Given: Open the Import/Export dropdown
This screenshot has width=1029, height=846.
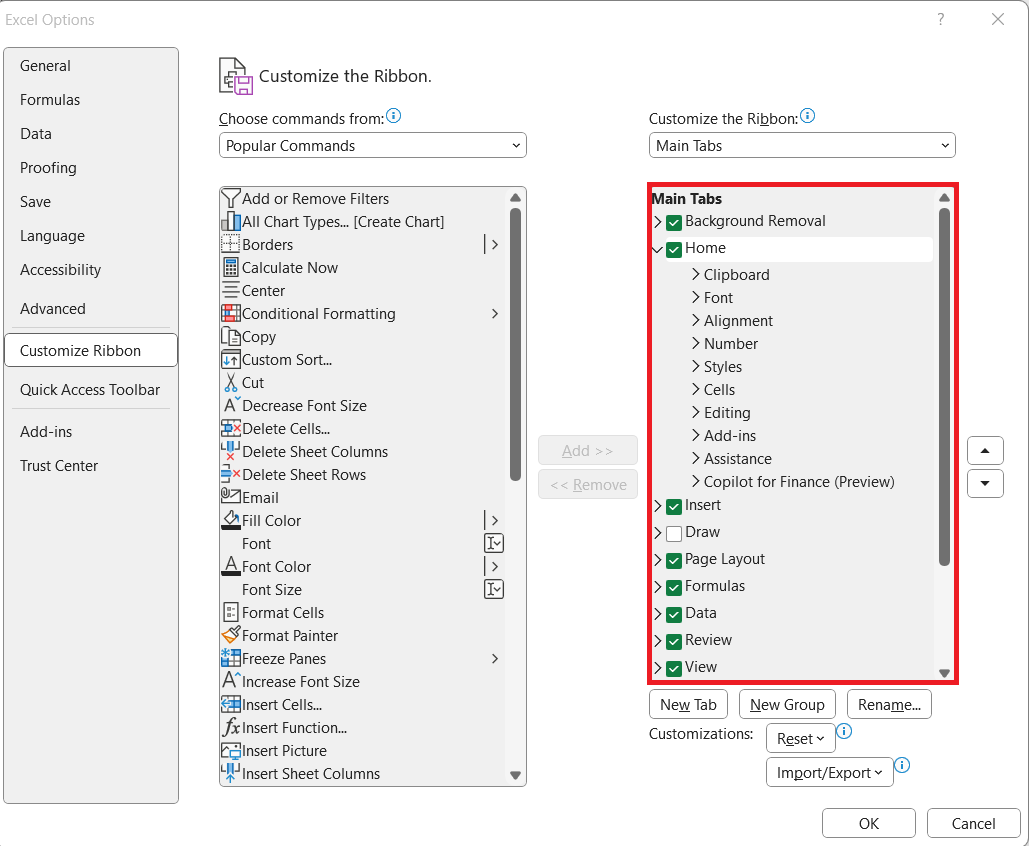Looking at the screenshot, I should [x=830, y=772].
